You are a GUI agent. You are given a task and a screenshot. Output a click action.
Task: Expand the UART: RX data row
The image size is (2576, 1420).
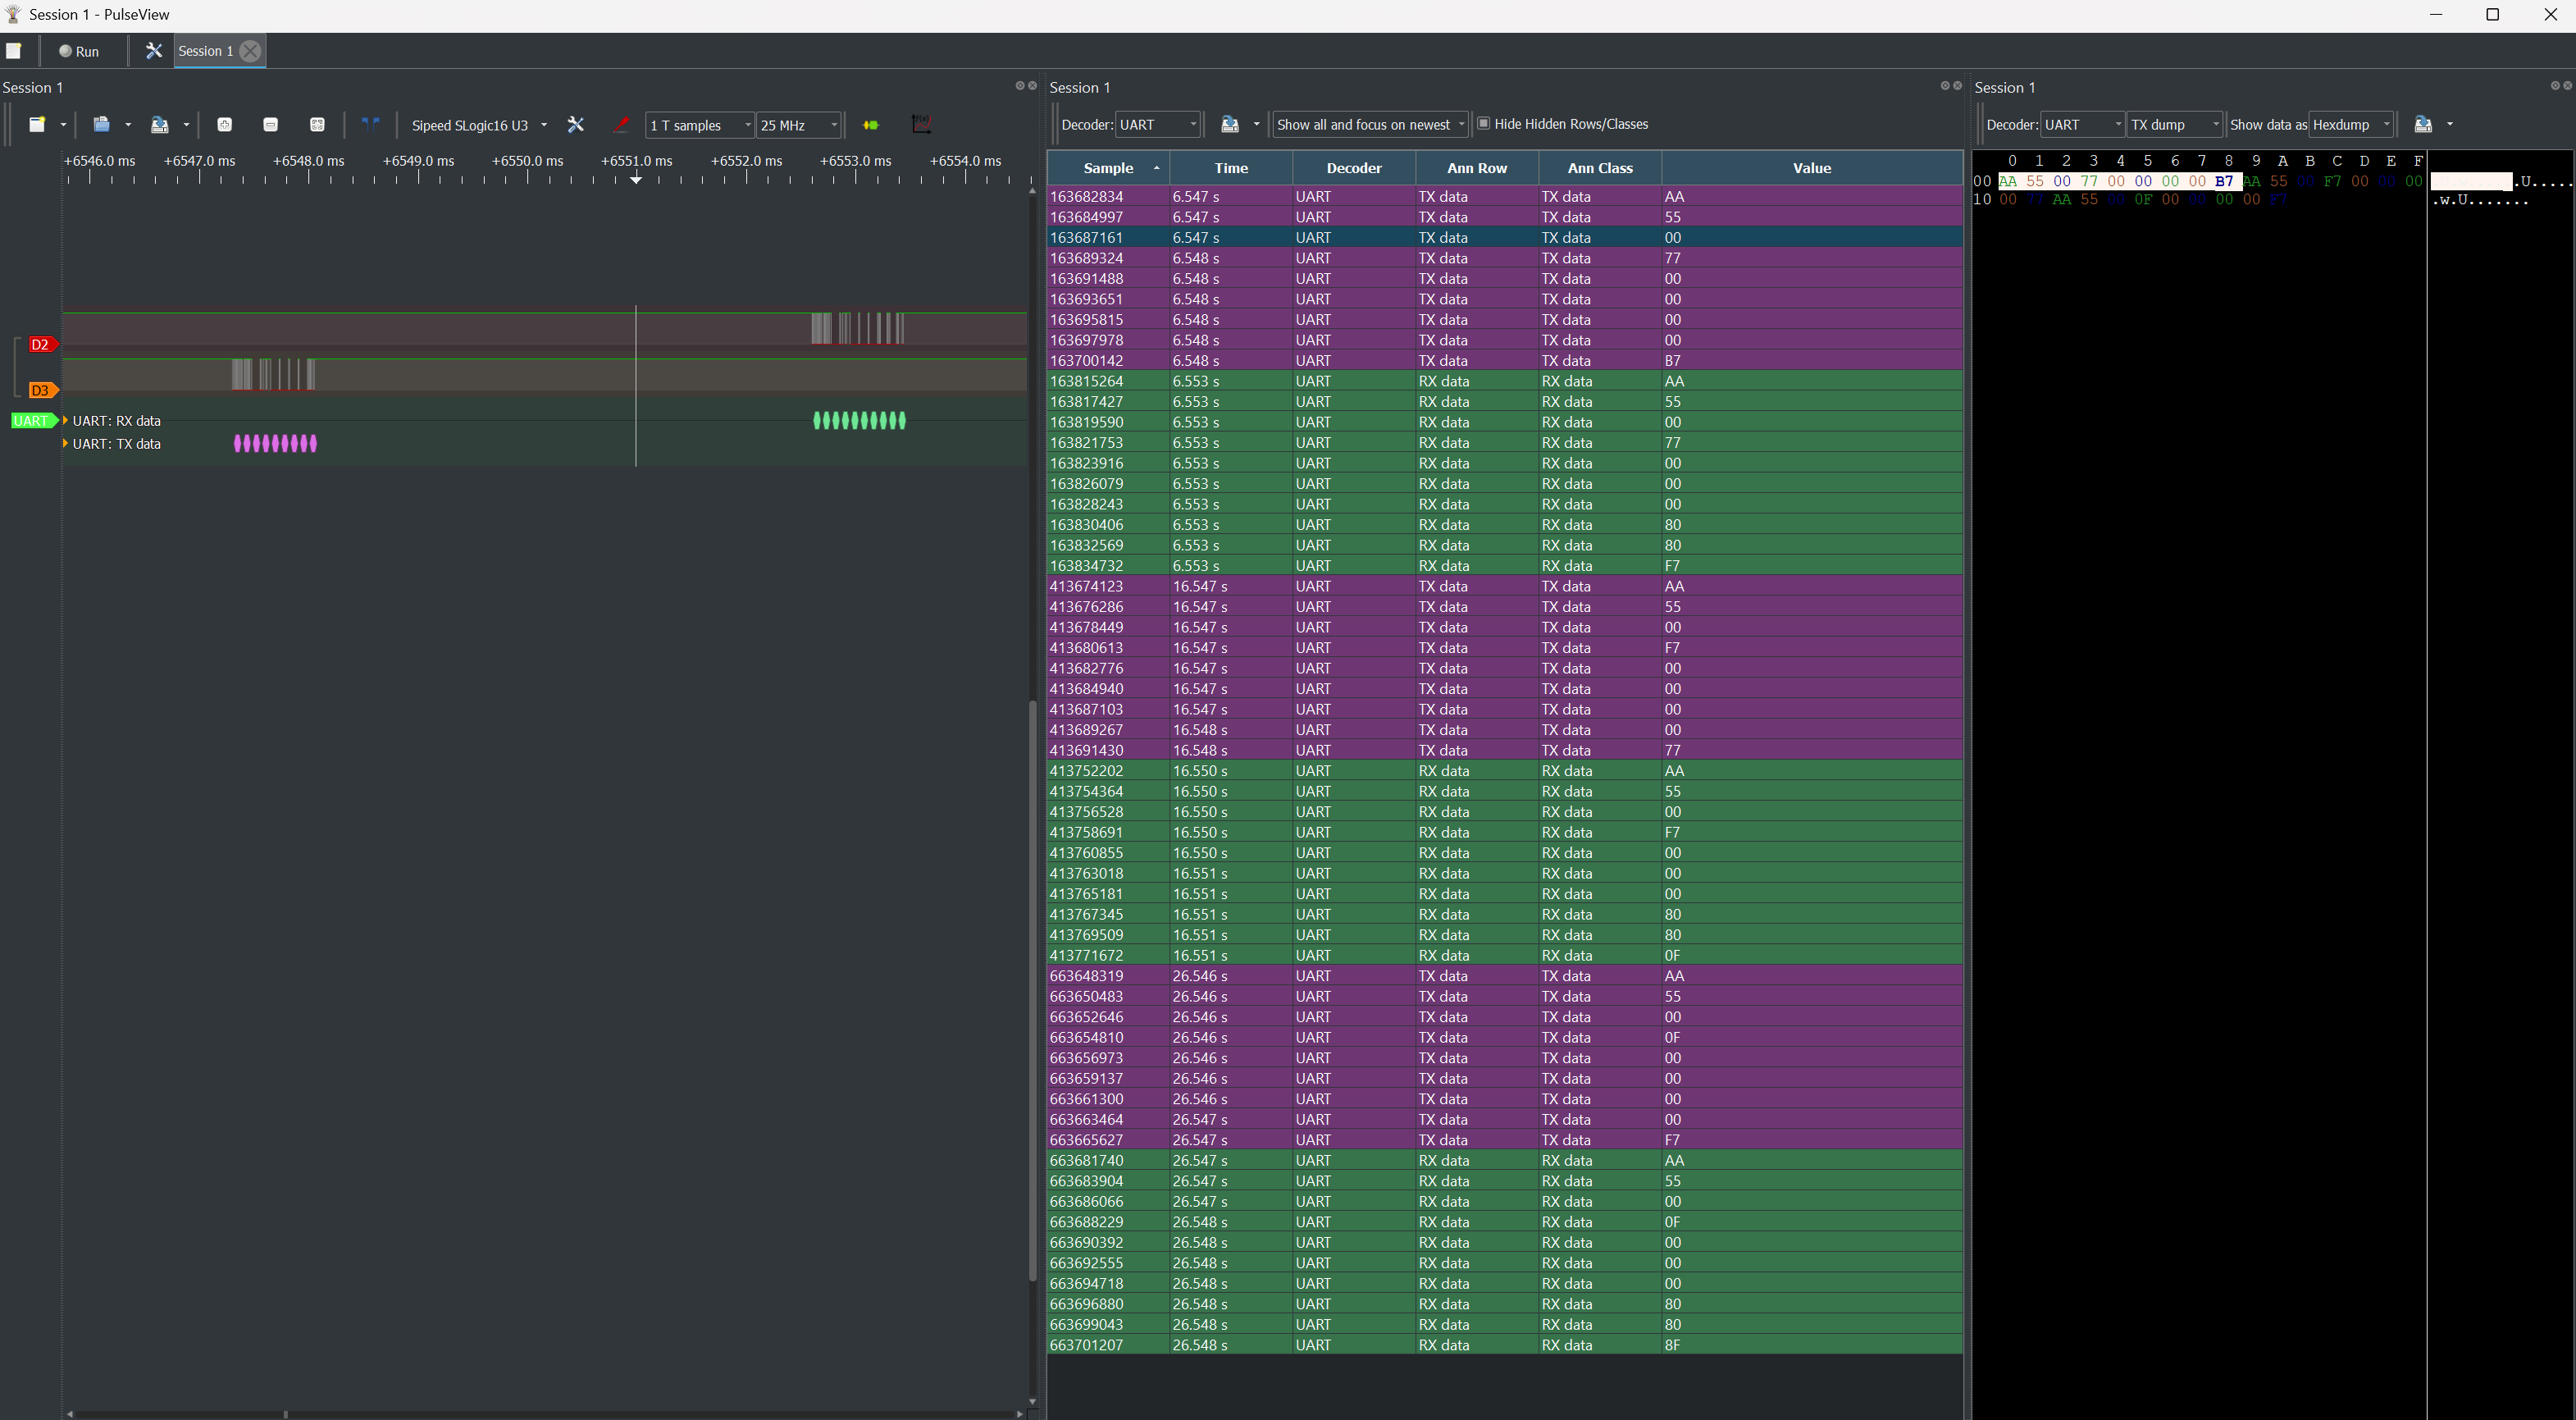click(66, 421)
